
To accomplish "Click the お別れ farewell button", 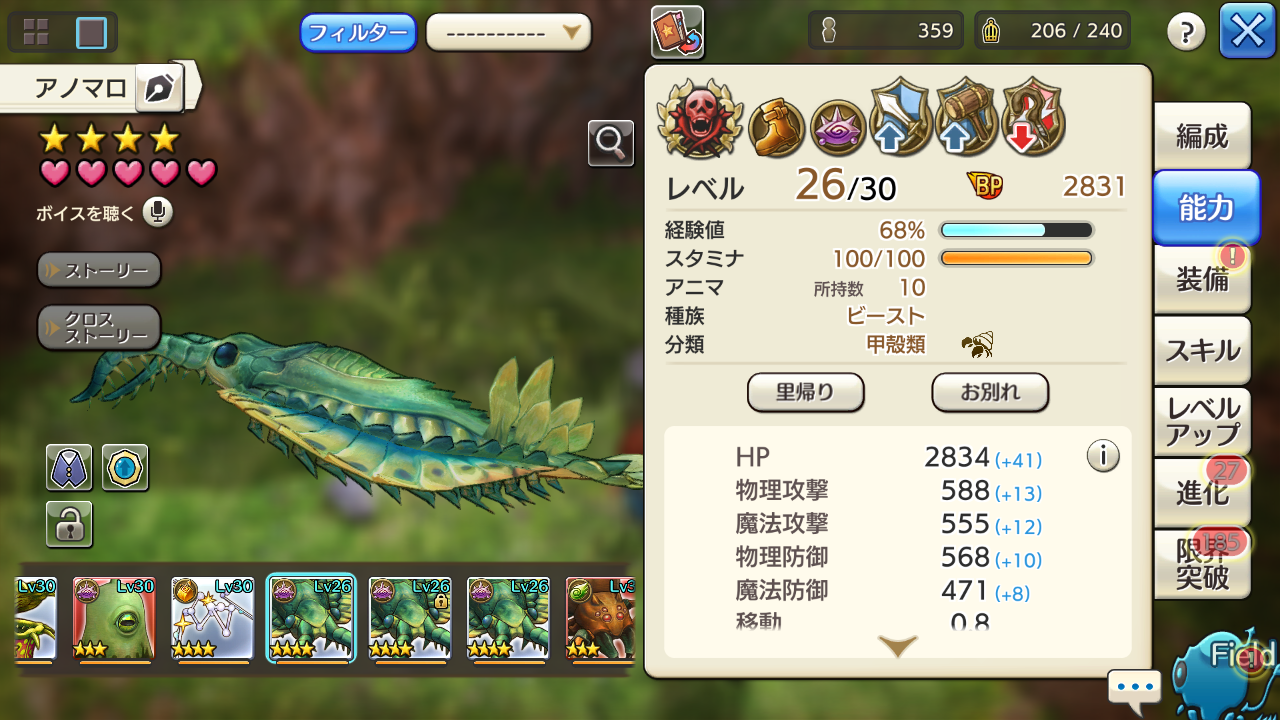I will click(x=990, y=392).
